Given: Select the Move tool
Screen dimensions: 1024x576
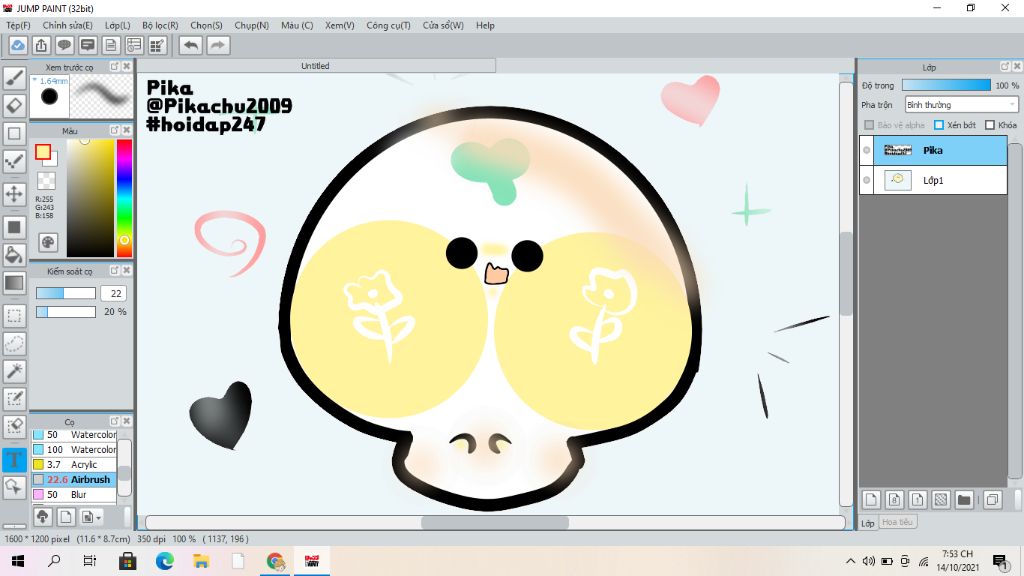Looking at the screenshot, I should (x=14, y=194).
